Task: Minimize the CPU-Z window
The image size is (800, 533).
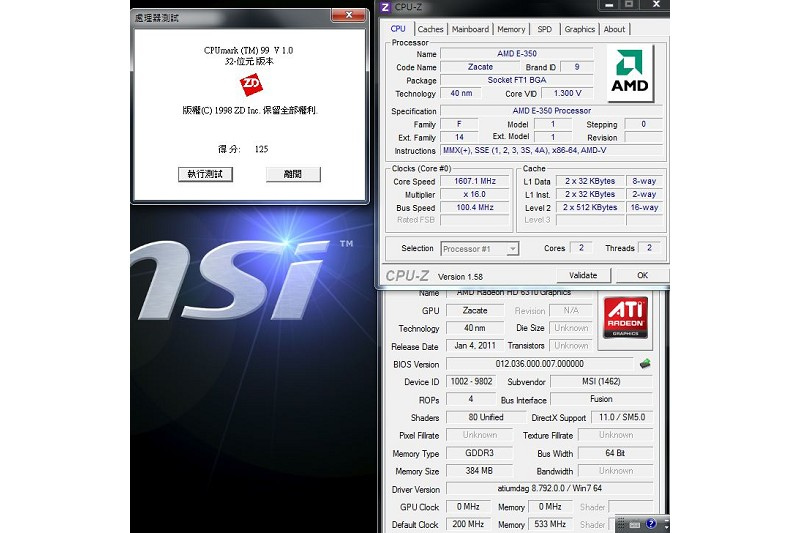Action: point(609,5)
